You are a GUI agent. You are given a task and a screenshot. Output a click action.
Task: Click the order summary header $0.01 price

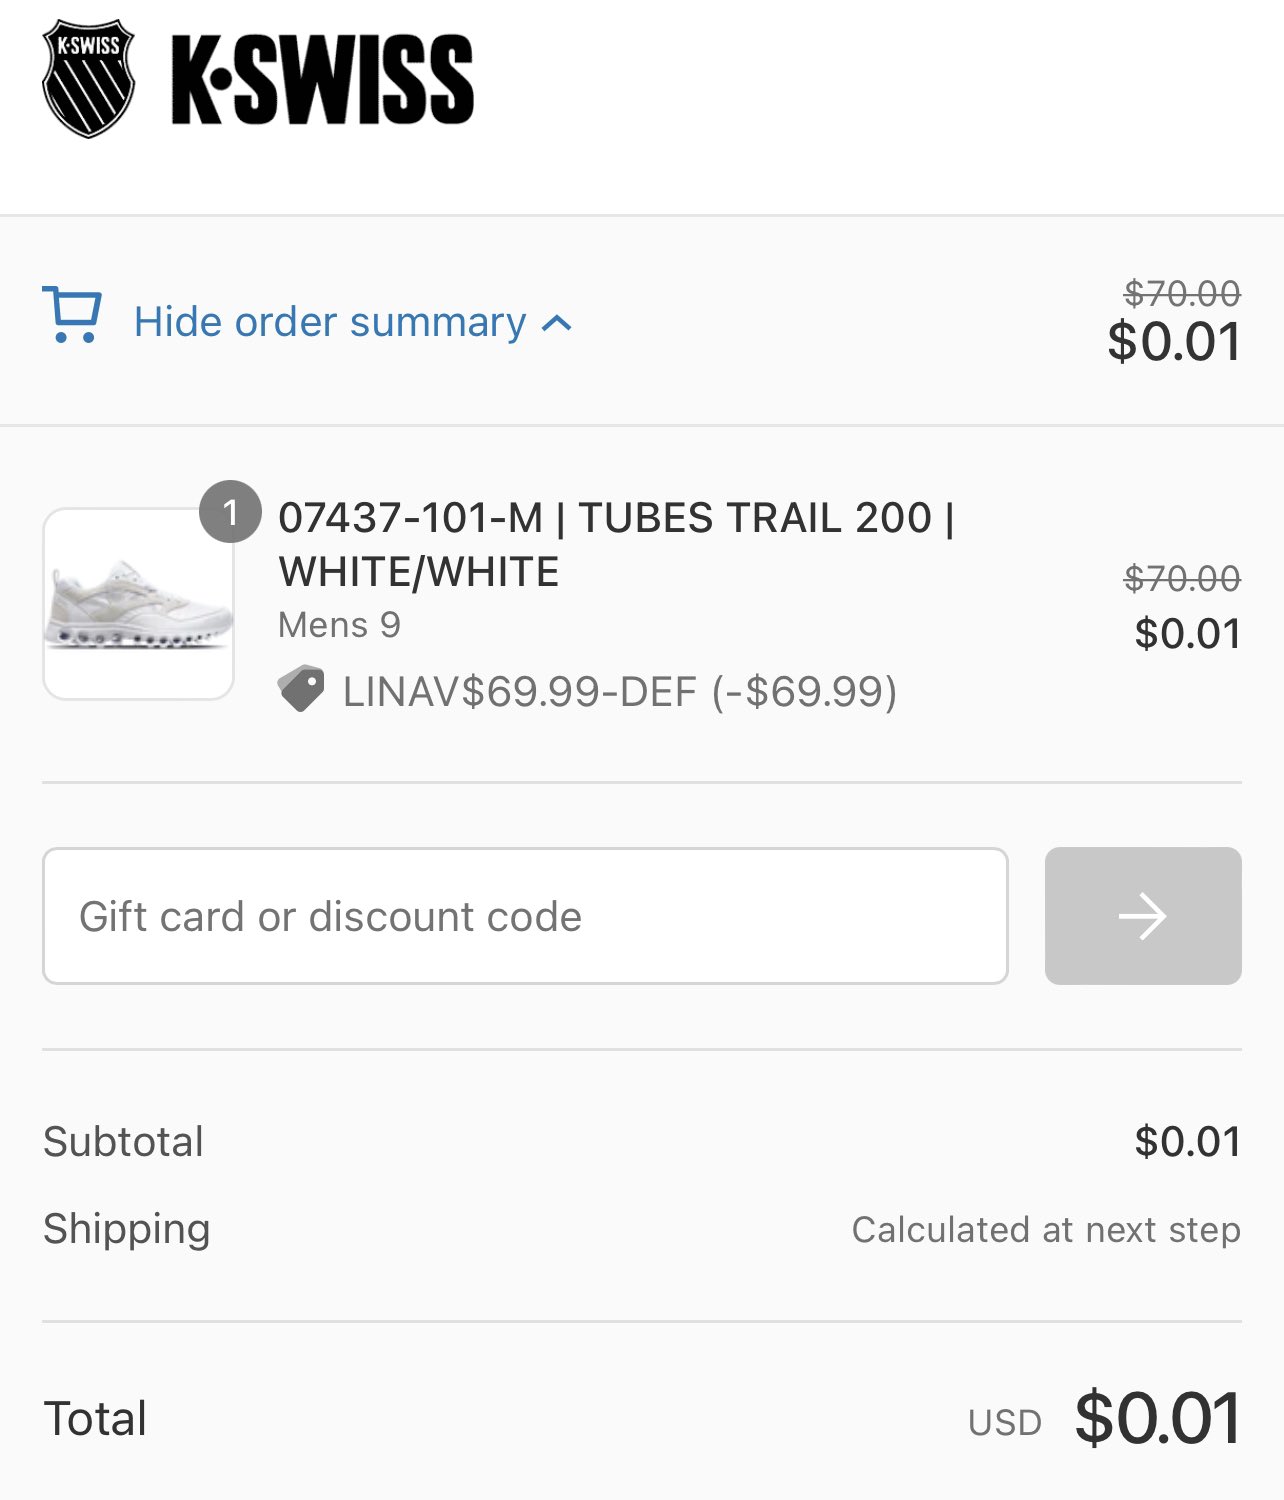tap(1174, 342)
